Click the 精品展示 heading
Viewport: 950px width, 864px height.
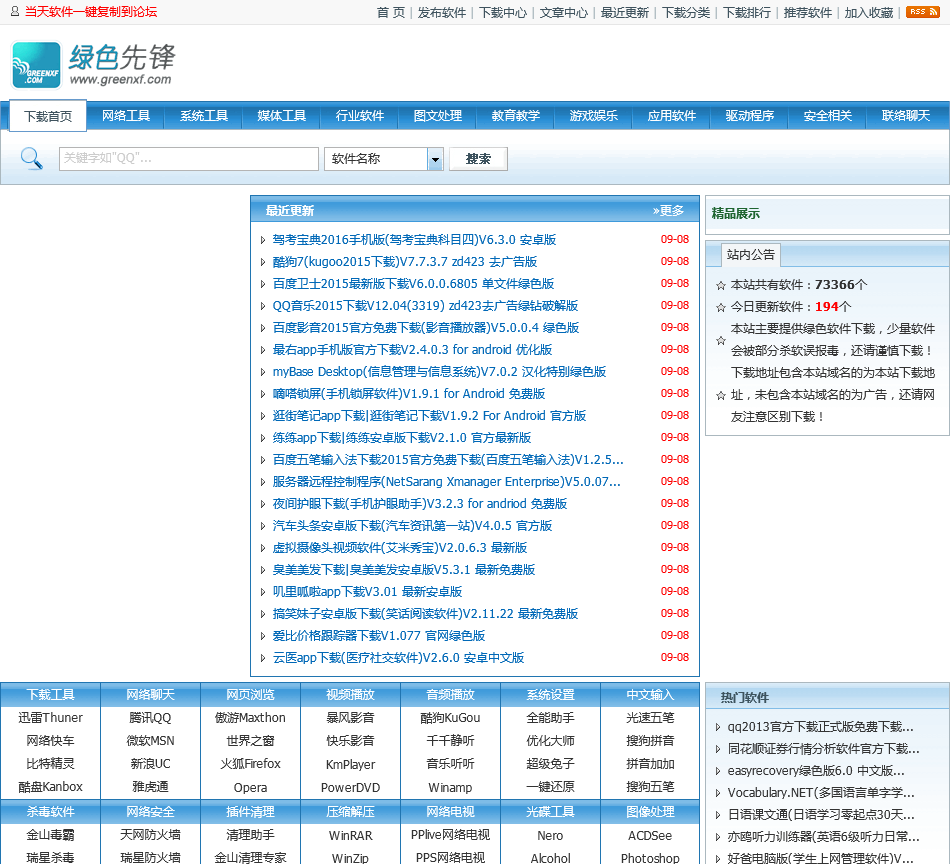click(736, 213)
